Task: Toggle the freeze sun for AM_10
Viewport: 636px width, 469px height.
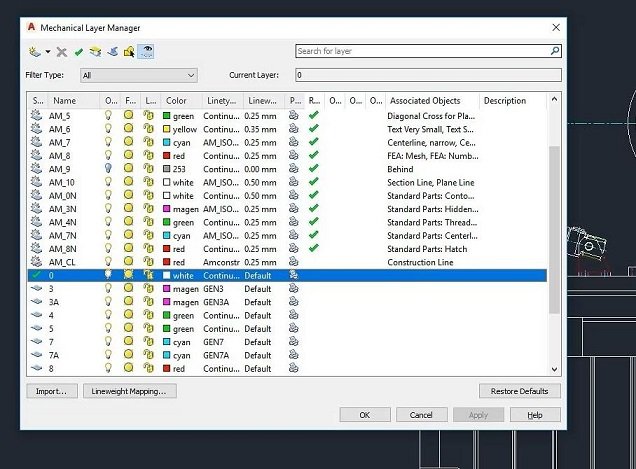Action: point(129,182)
